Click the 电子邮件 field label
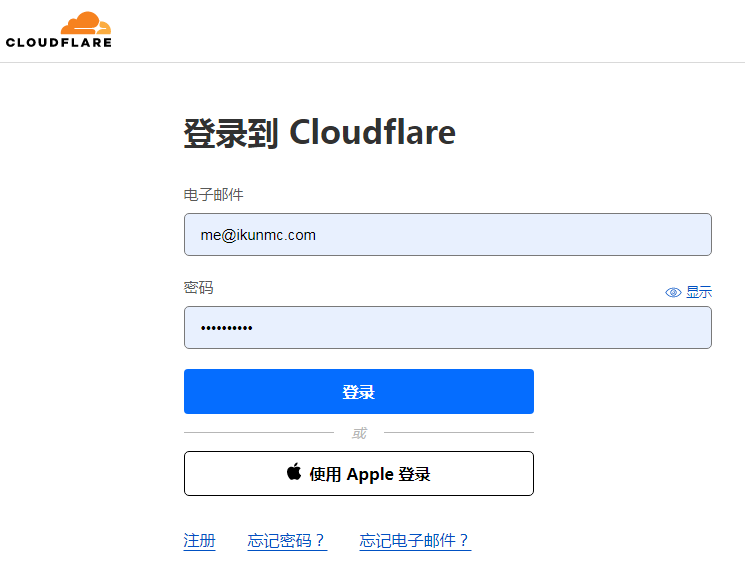The height and width of the screenshot is (561, 745). click(x=214, y=194)
